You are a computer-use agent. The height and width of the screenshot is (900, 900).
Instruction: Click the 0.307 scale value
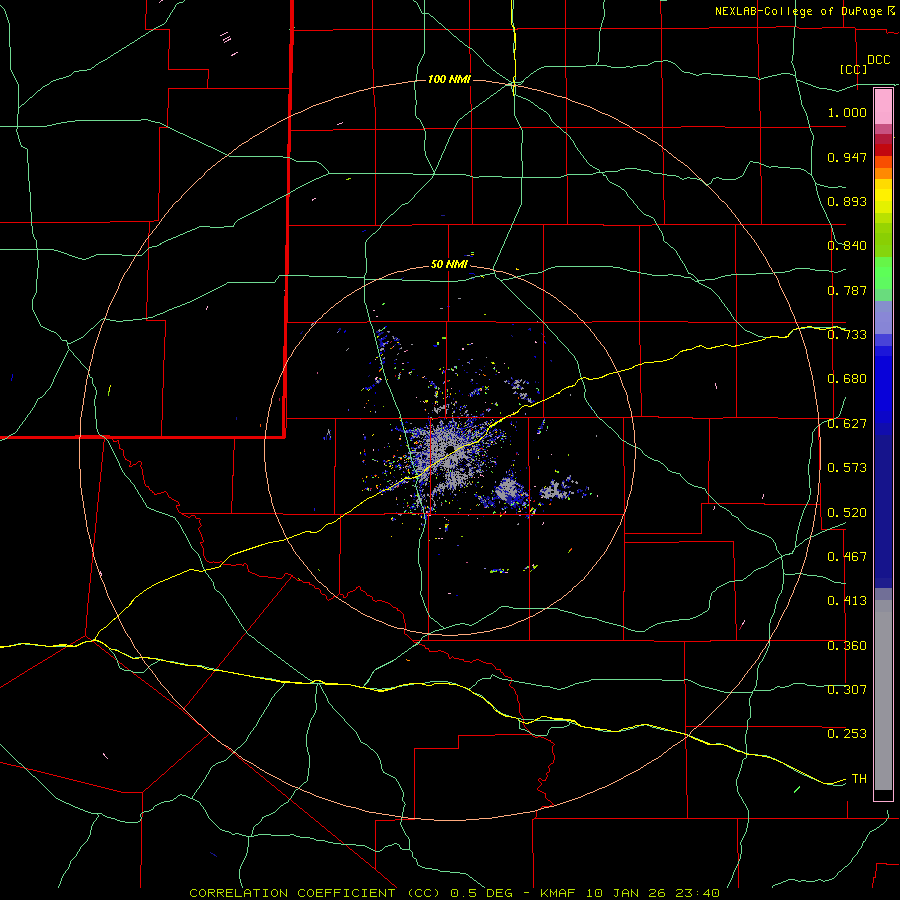[847, 690]
